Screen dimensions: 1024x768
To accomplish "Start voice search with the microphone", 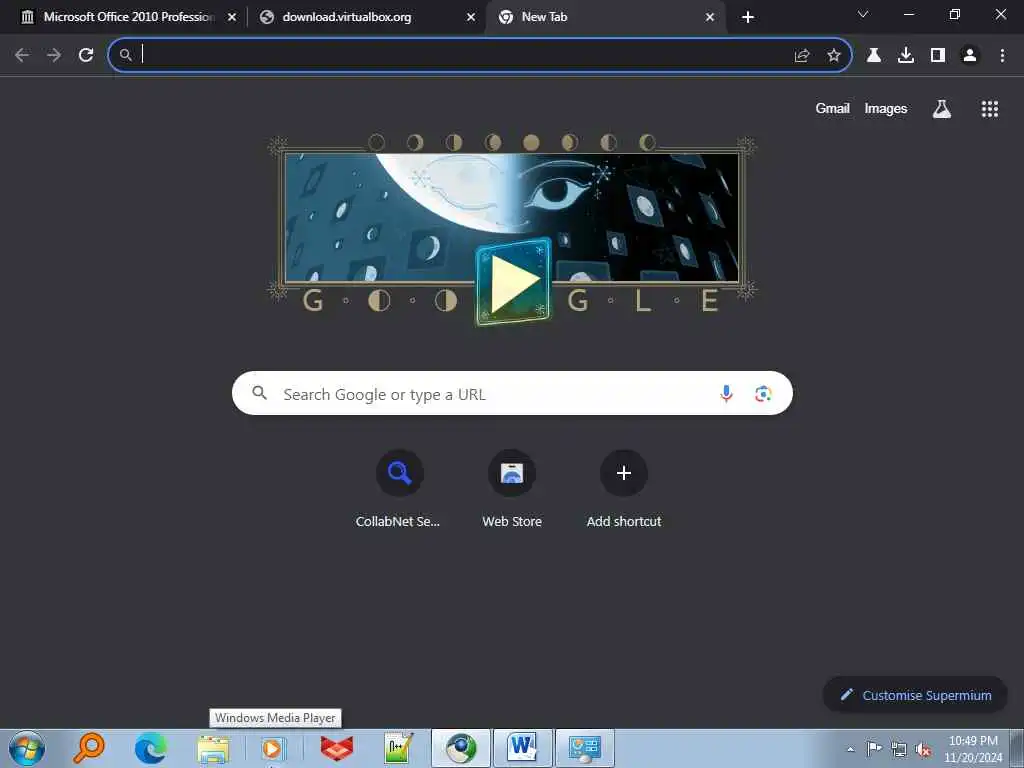I will 726,394.
